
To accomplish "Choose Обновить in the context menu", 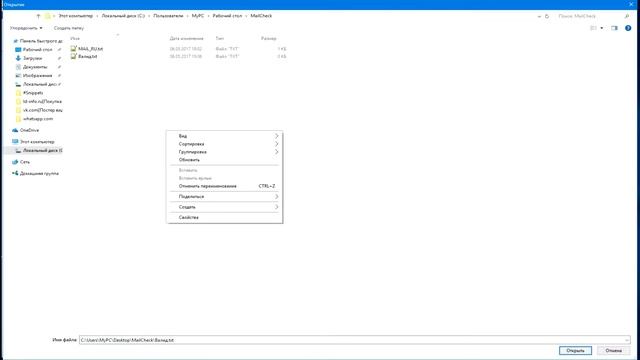I will tap(224, 160).
